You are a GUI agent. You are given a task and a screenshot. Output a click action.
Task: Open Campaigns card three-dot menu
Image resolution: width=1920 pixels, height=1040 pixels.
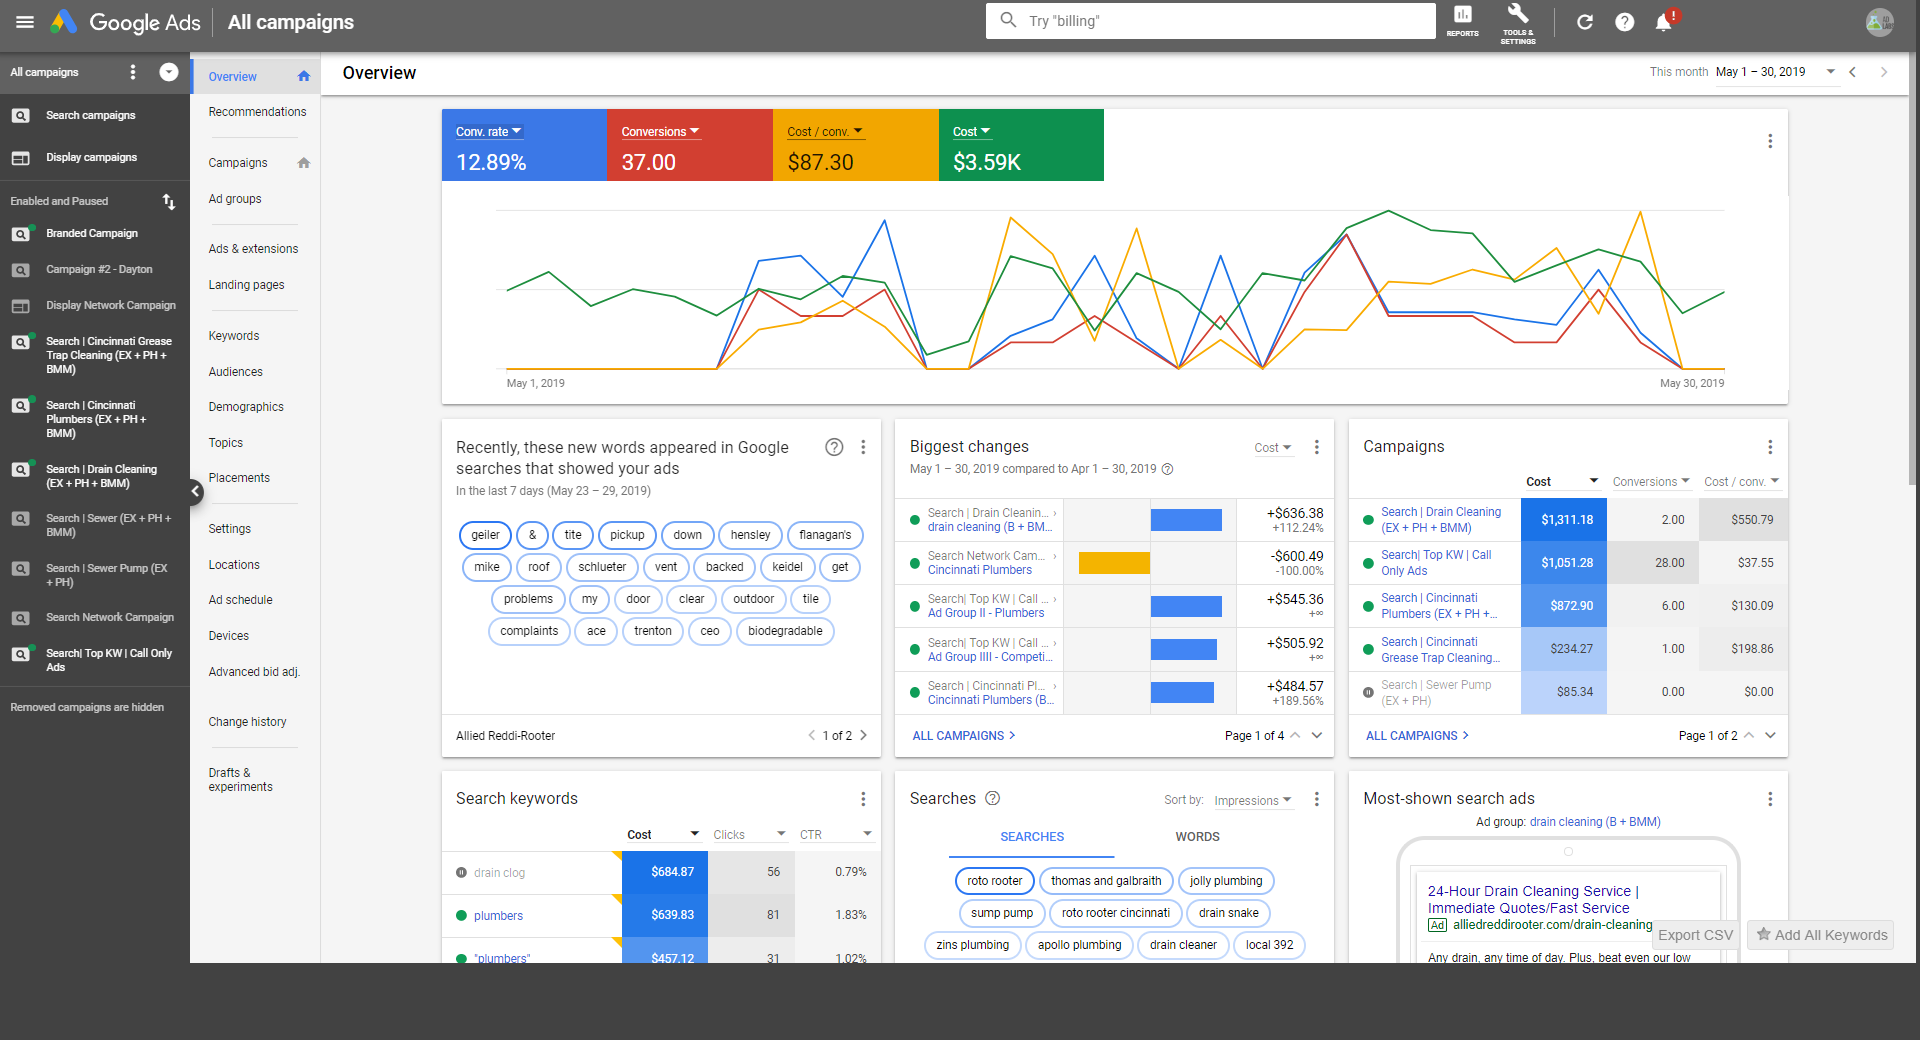click(x=1770, y=447)
